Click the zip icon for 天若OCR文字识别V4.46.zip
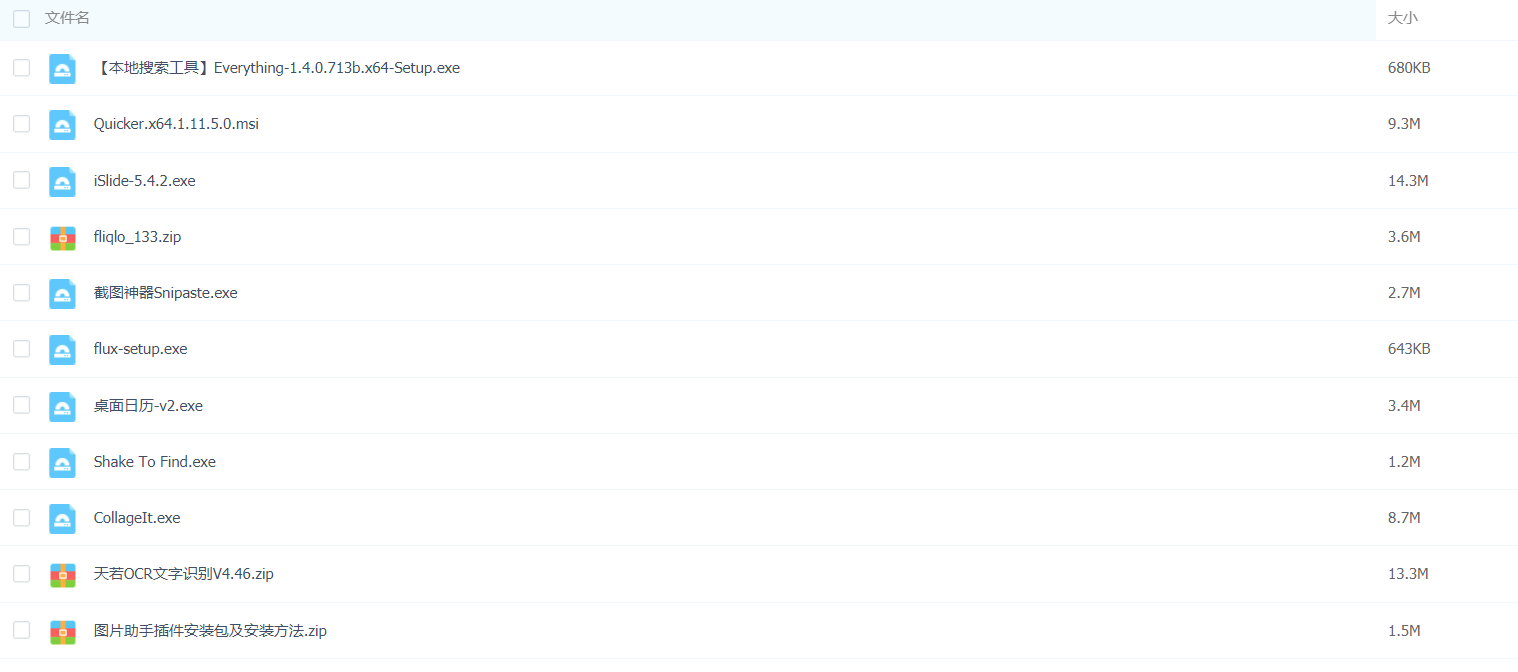The image size is (1518, 672). 63,574
